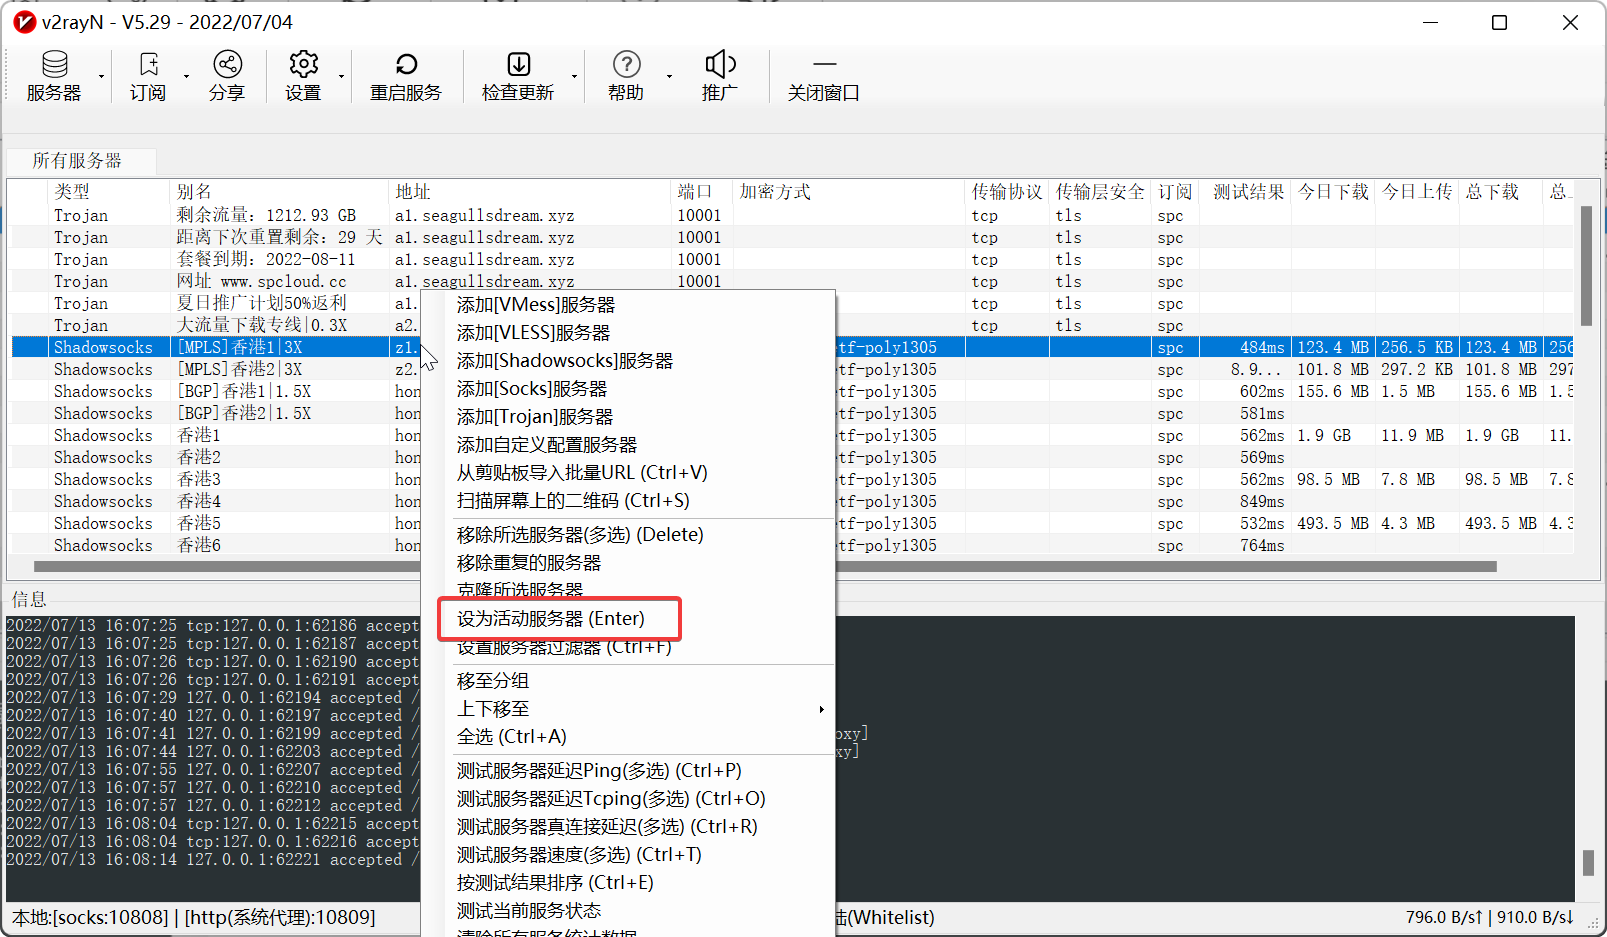Screen dimensions: 1607x937
Task: Click the log panel vertical scrollbar thumb
Action: (x=1588, y=863)
